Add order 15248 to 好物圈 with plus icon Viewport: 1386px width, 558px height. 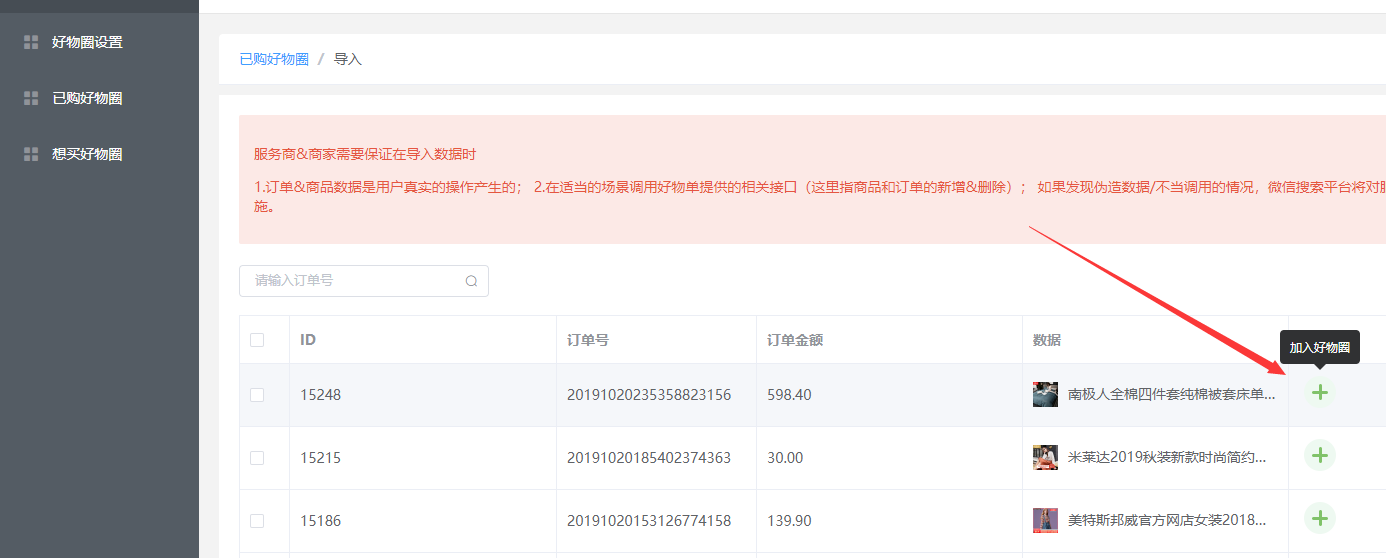click(1320, 392)
